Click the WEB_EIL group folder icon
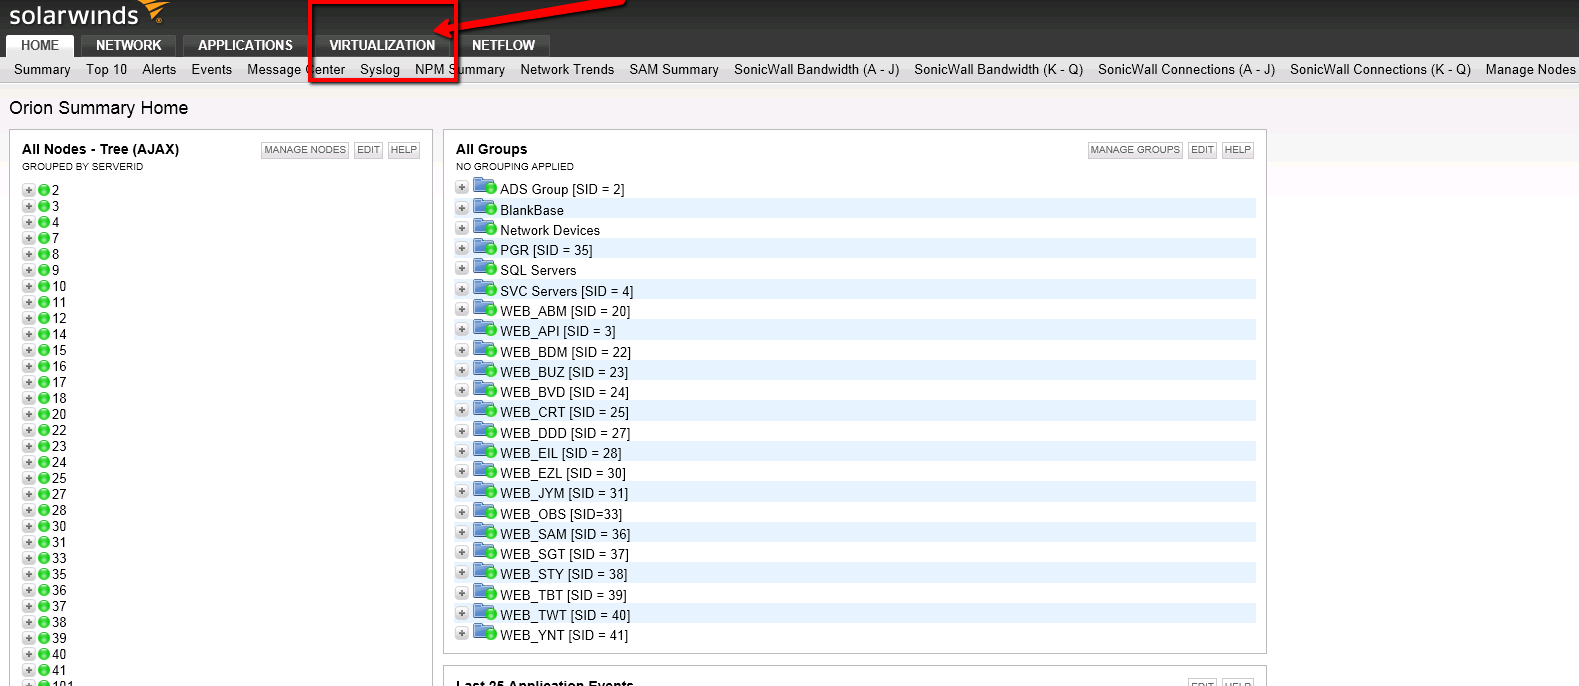Image resolution: width=1579 pixels, height=686 pixels. [485, 450]
